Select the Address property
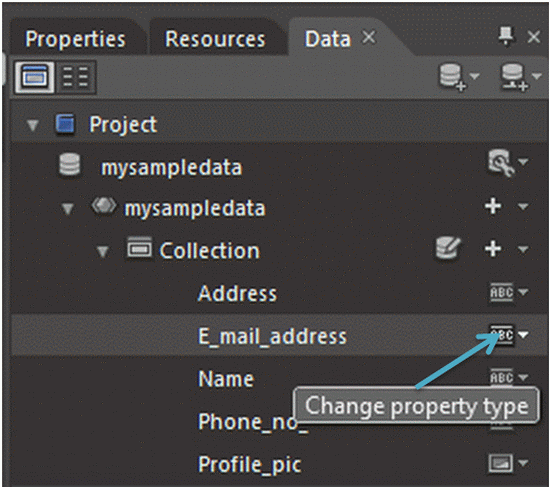The width and height of the screenshot is (550, 487). 237,293
